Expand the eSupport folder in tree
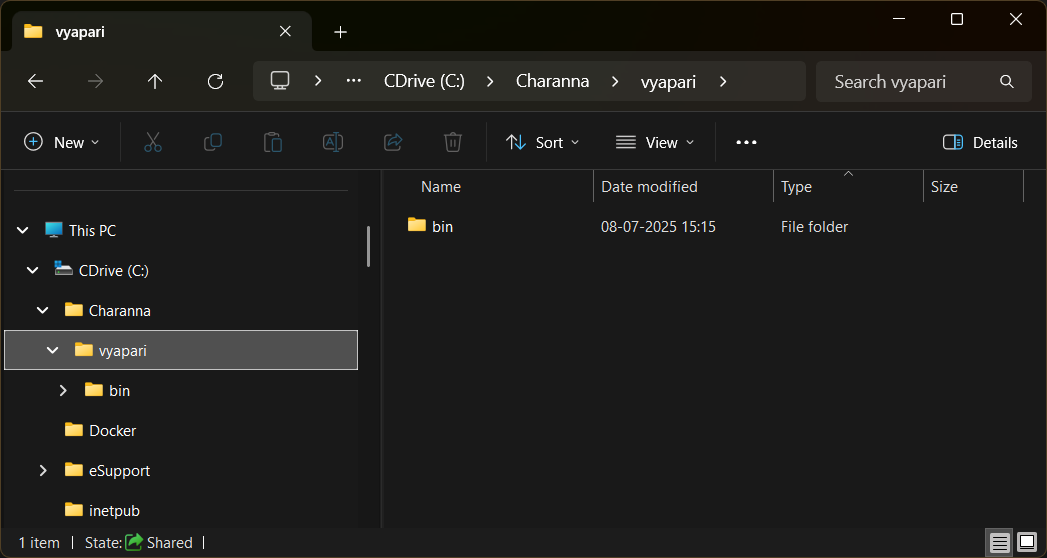Screen dimensions: 1047x558 click(x=43, y=471)
